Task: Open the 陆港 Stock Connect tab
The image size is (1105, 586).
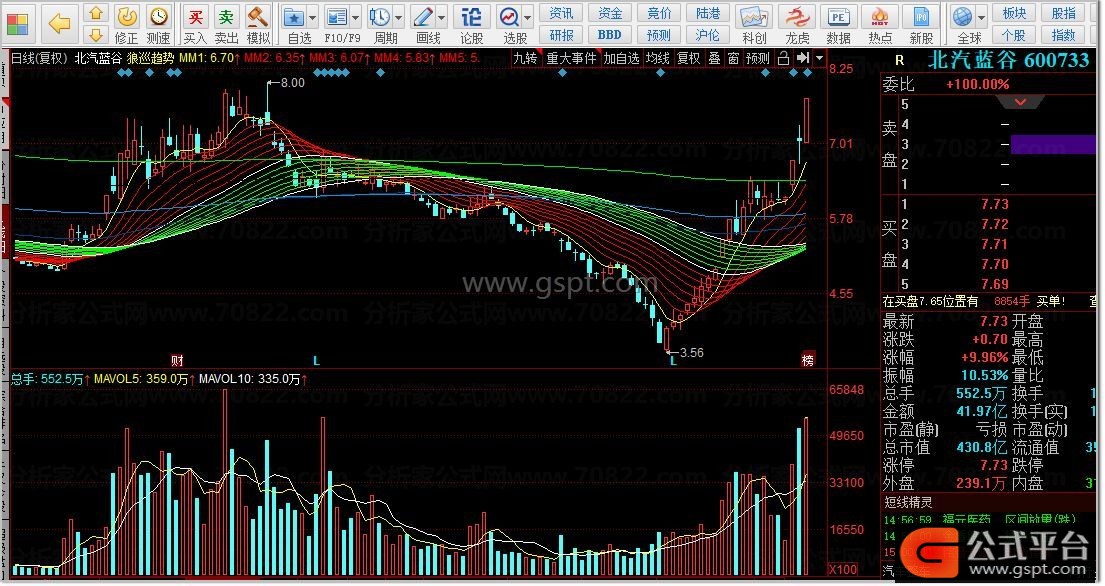Action: (x=708, y=13)
